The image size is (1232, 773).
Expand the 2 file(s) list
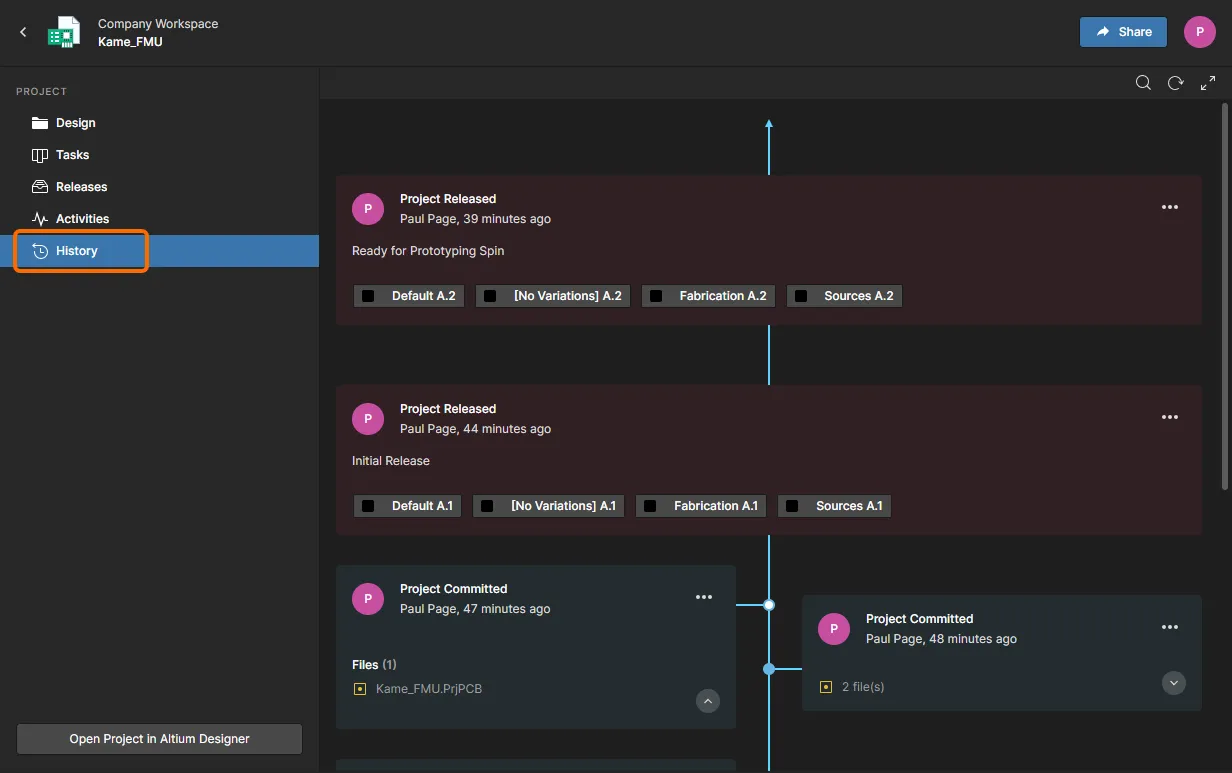(x=1174, y=683)
